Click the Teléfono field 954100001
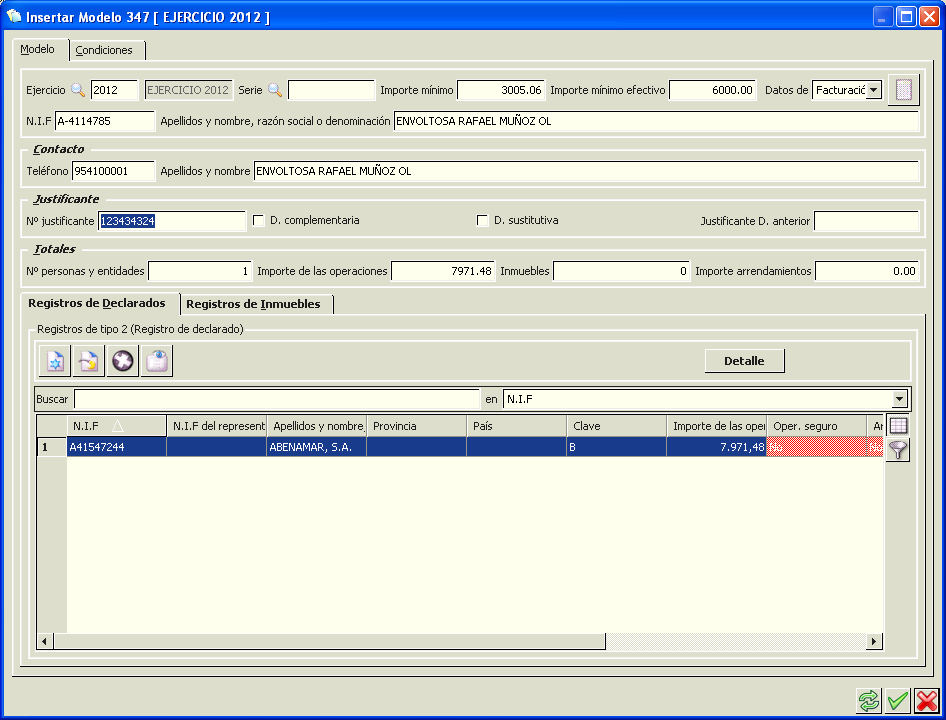 click(x=113, y=171)
